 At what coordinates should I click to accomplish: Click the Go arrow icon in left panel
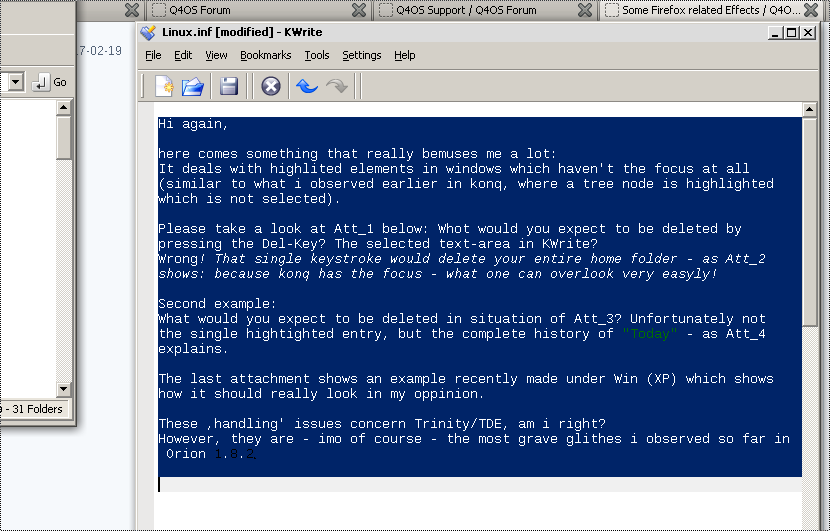[41, 82]
